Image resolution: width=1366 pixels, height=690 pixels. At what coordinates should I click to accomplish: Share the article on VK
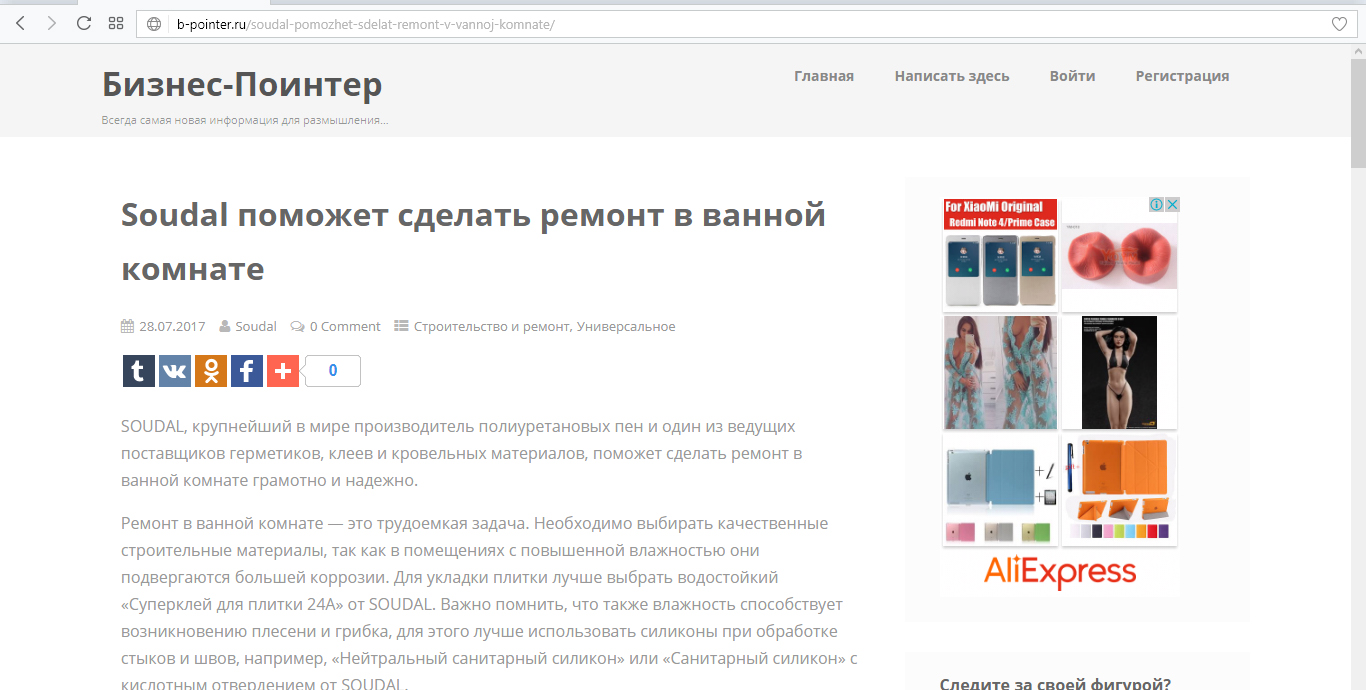(175, 371)
